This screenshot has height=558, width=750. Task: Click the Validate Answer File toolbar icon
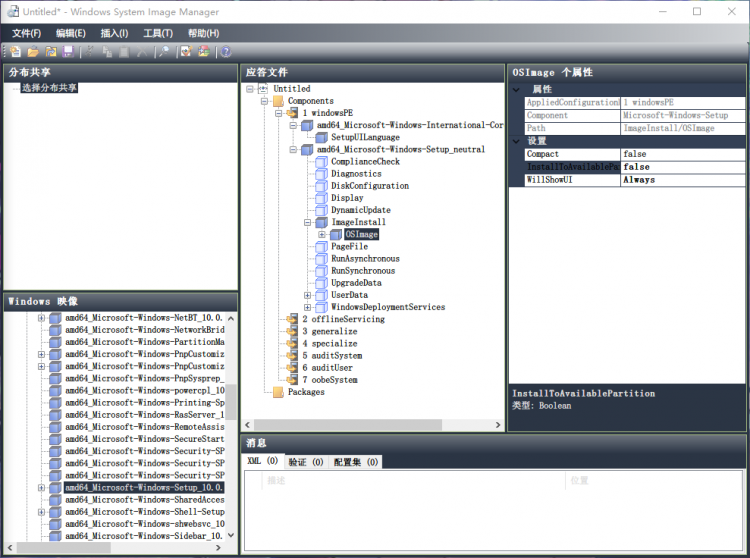pos(186,52)
